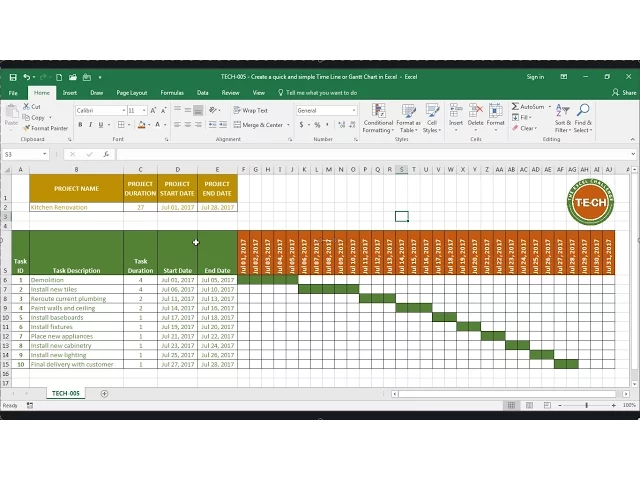
Task: Click the zoom slider handle
Action: click(587, 405)
